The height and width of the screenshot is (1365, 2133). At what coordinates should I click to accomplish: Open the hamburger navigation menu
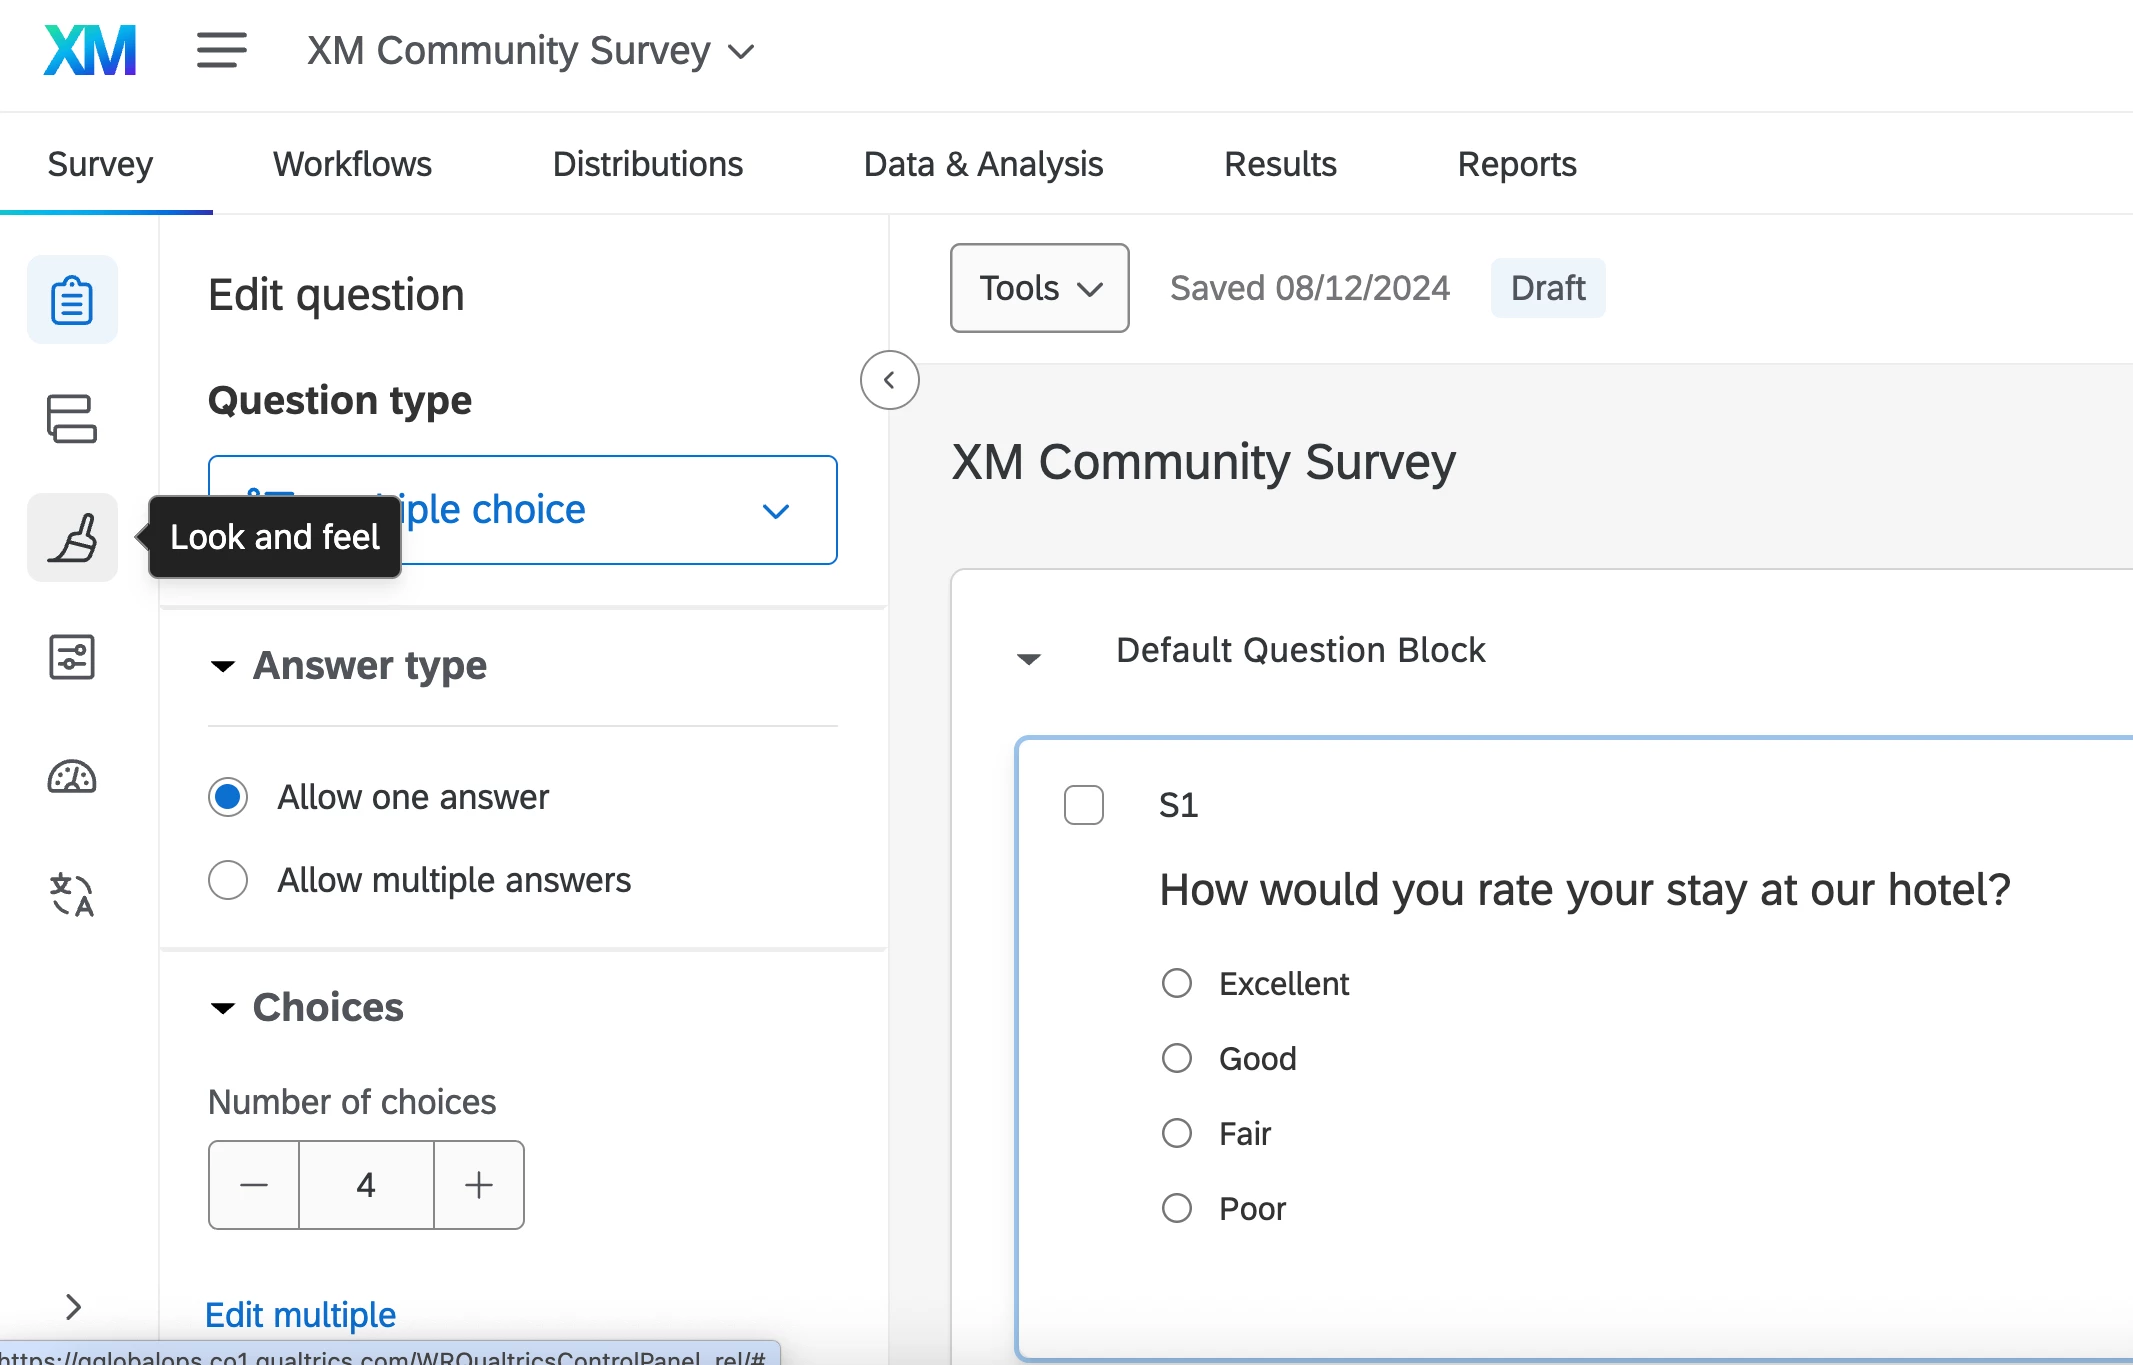click(x=221, y=50)
